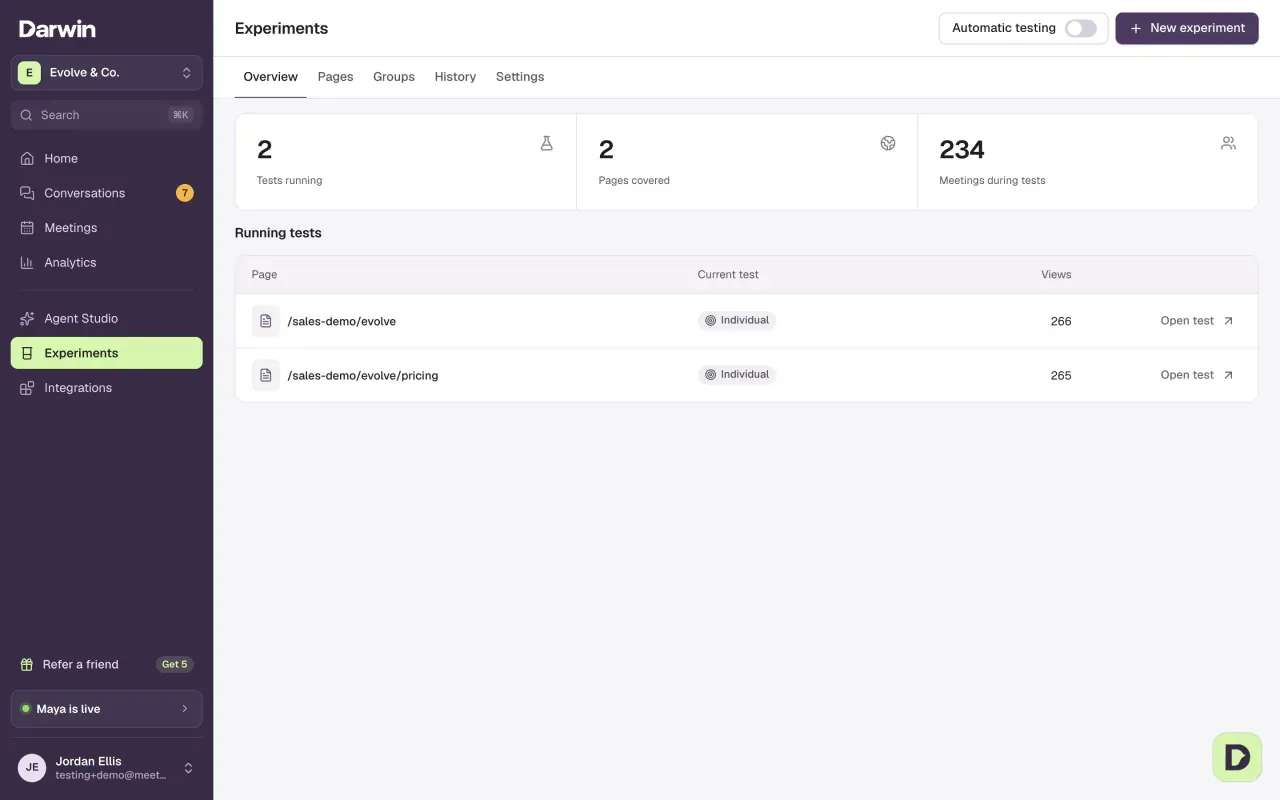Click the Experiments beaker icon in sidebar

27,353
